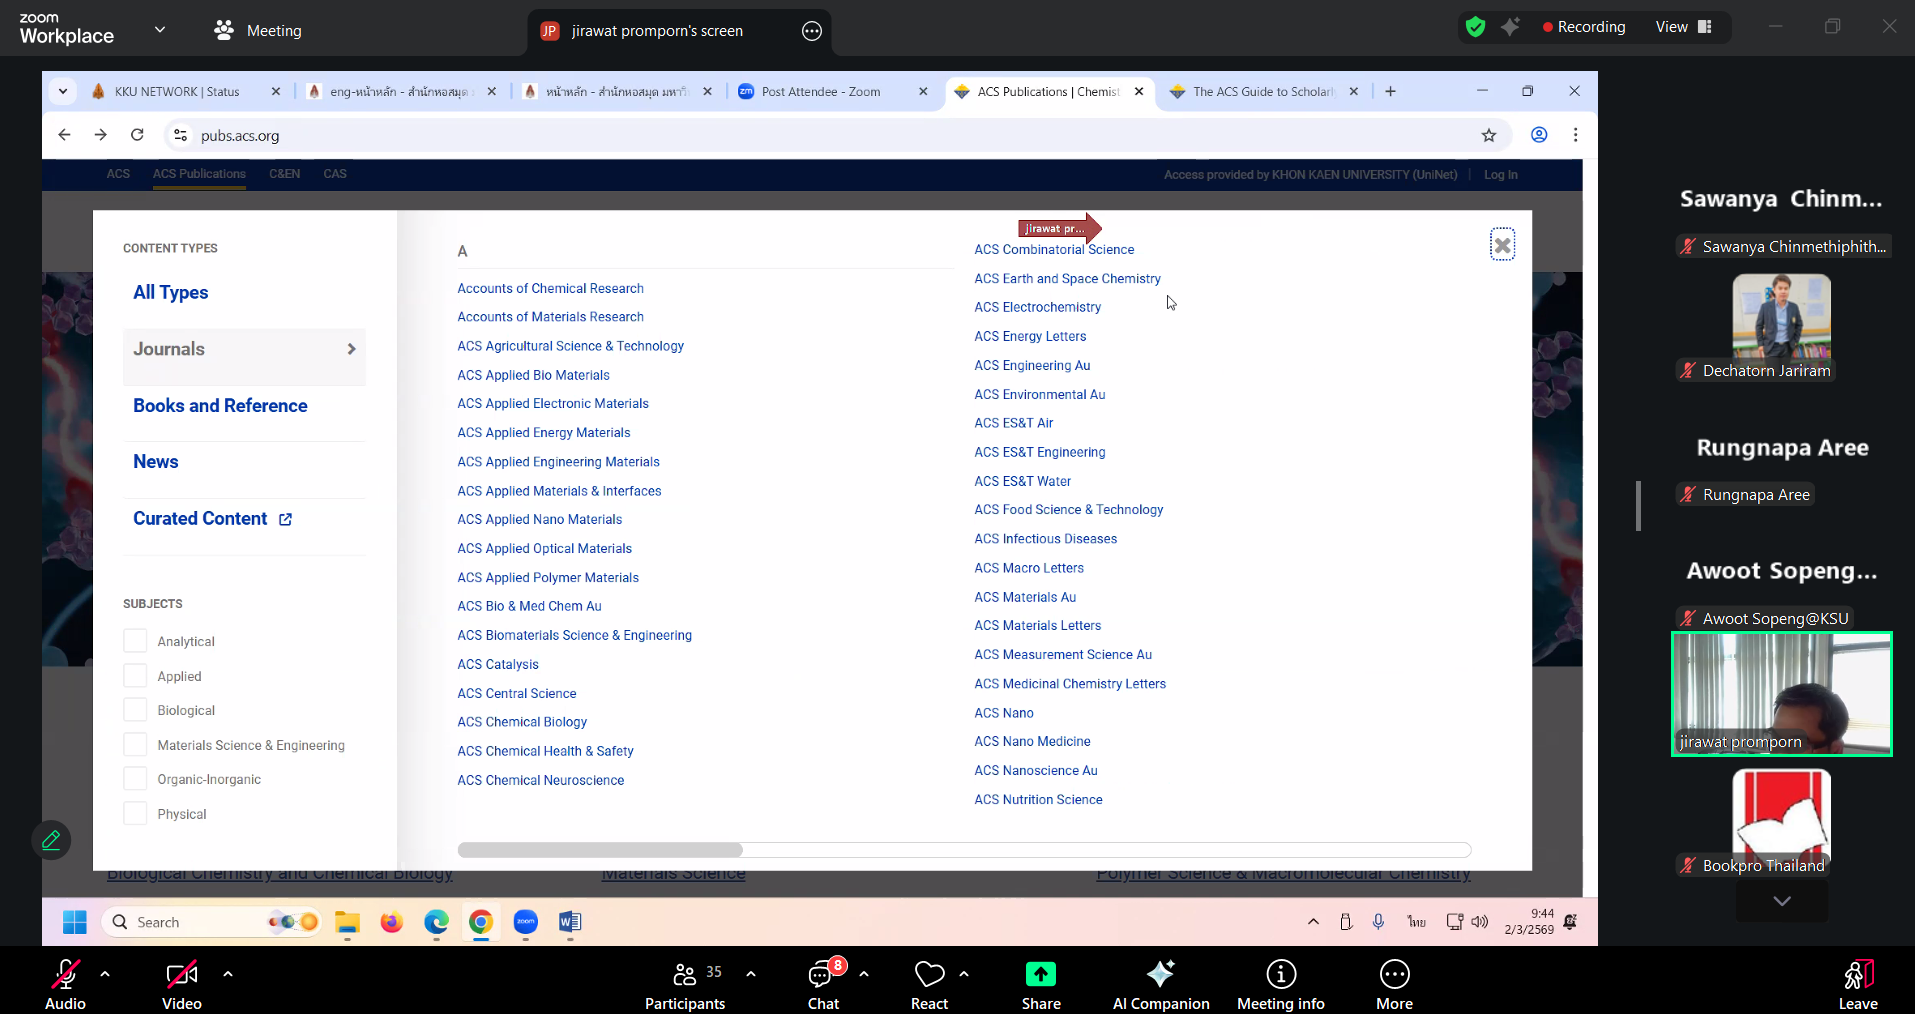The width and height of the screenshot is (1915, 1014).
Task: Open the Participants list
Action: (x=685, y=975)
